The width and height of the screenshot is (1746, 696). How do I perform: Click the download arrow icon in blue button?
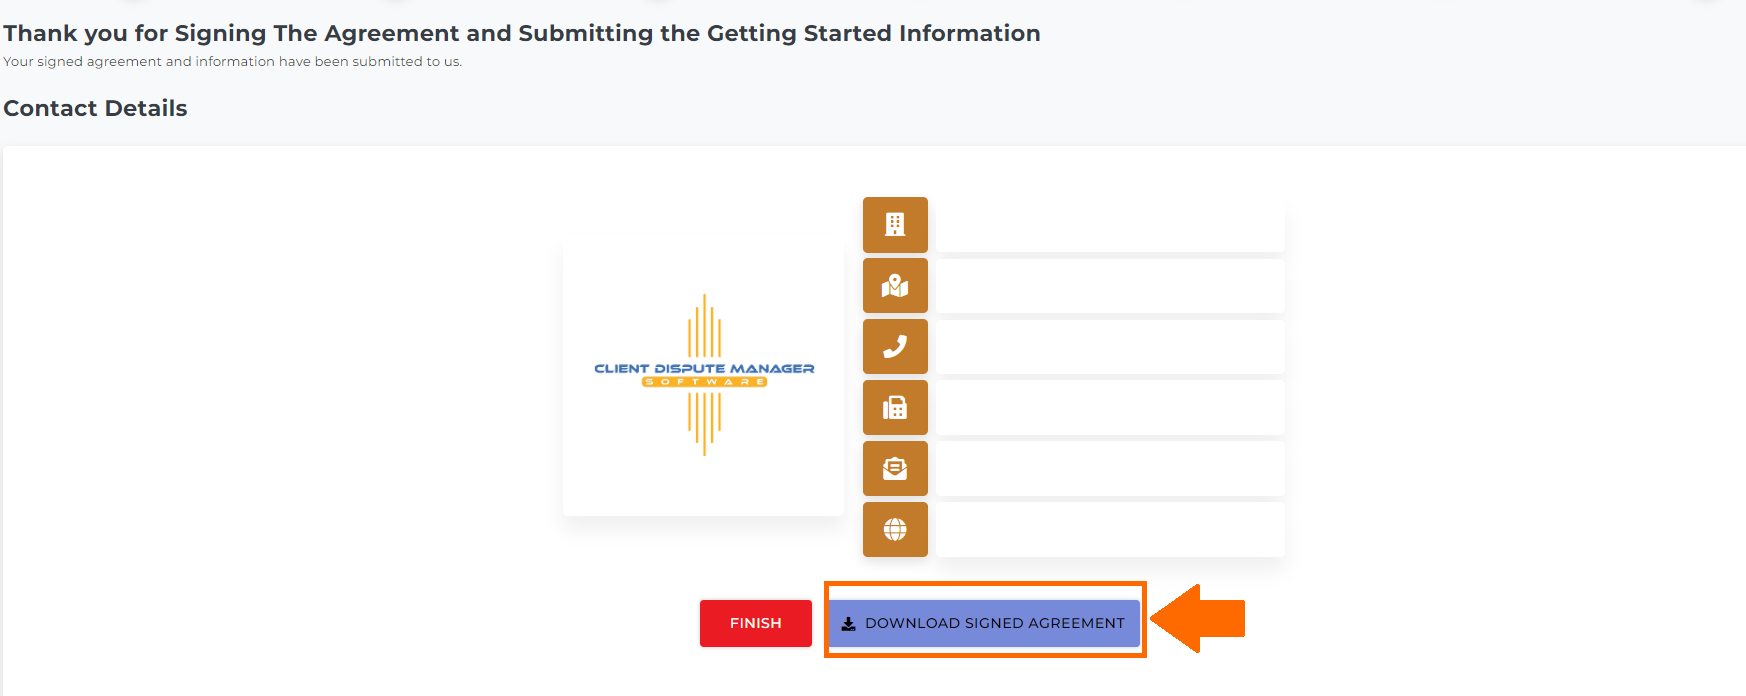coord(848,623)
